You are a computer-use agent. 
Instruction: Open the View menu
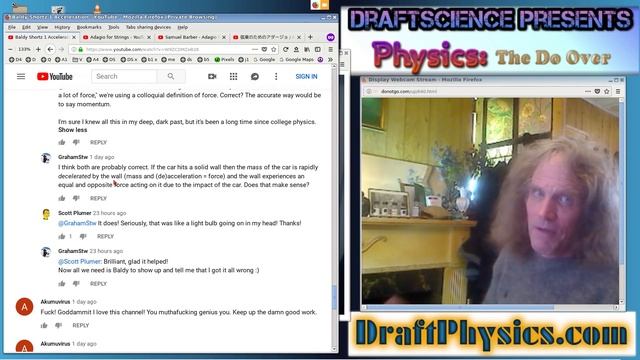(42, 27)
